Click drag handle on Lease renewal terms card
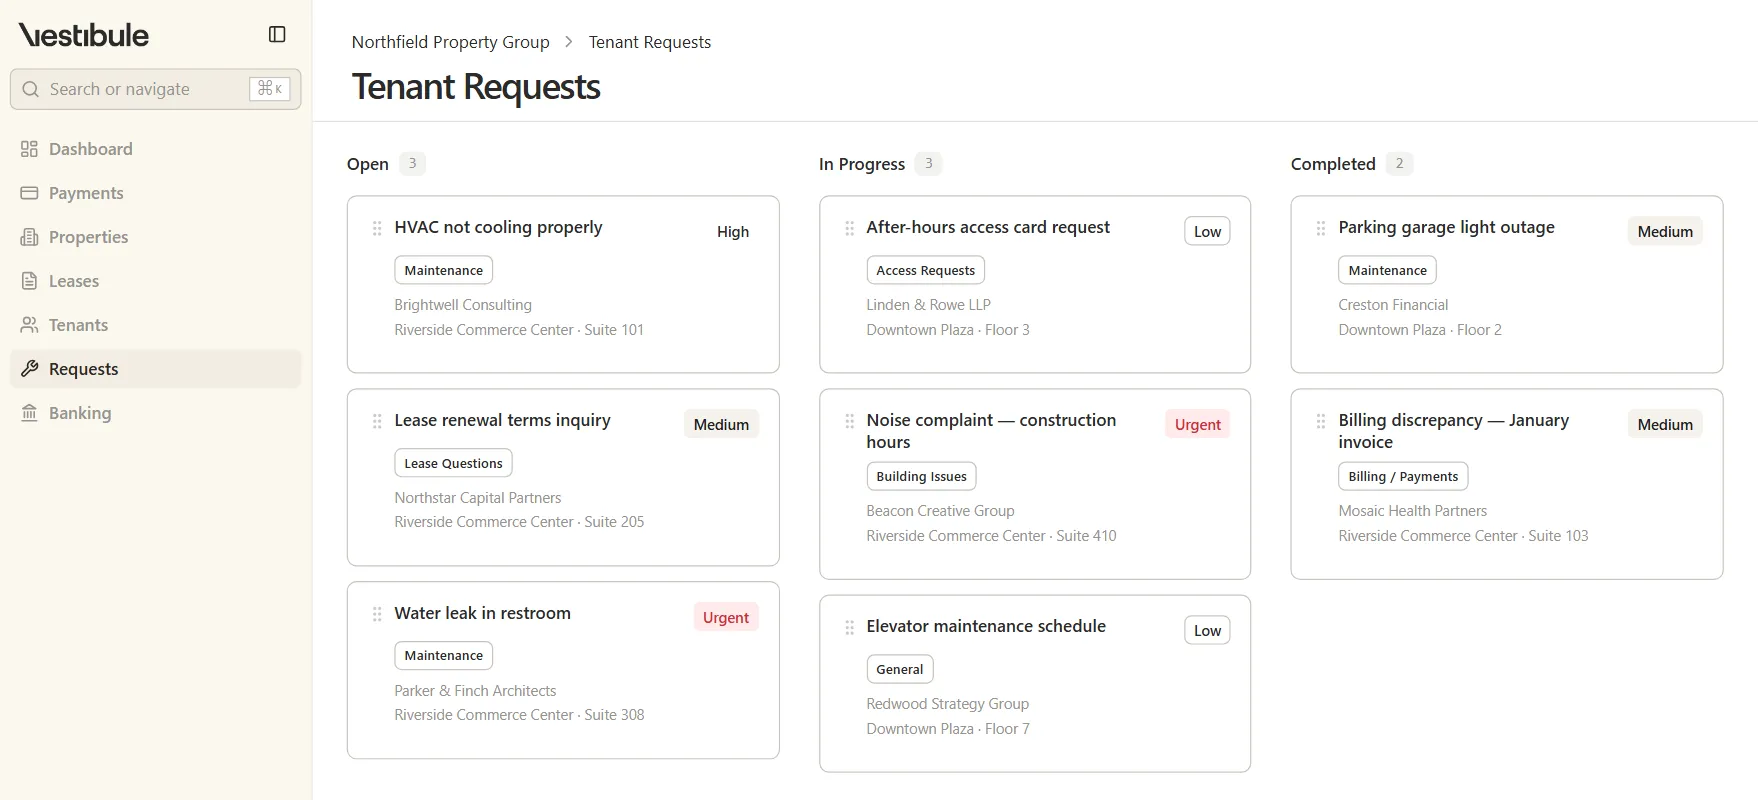 (377, 421)
